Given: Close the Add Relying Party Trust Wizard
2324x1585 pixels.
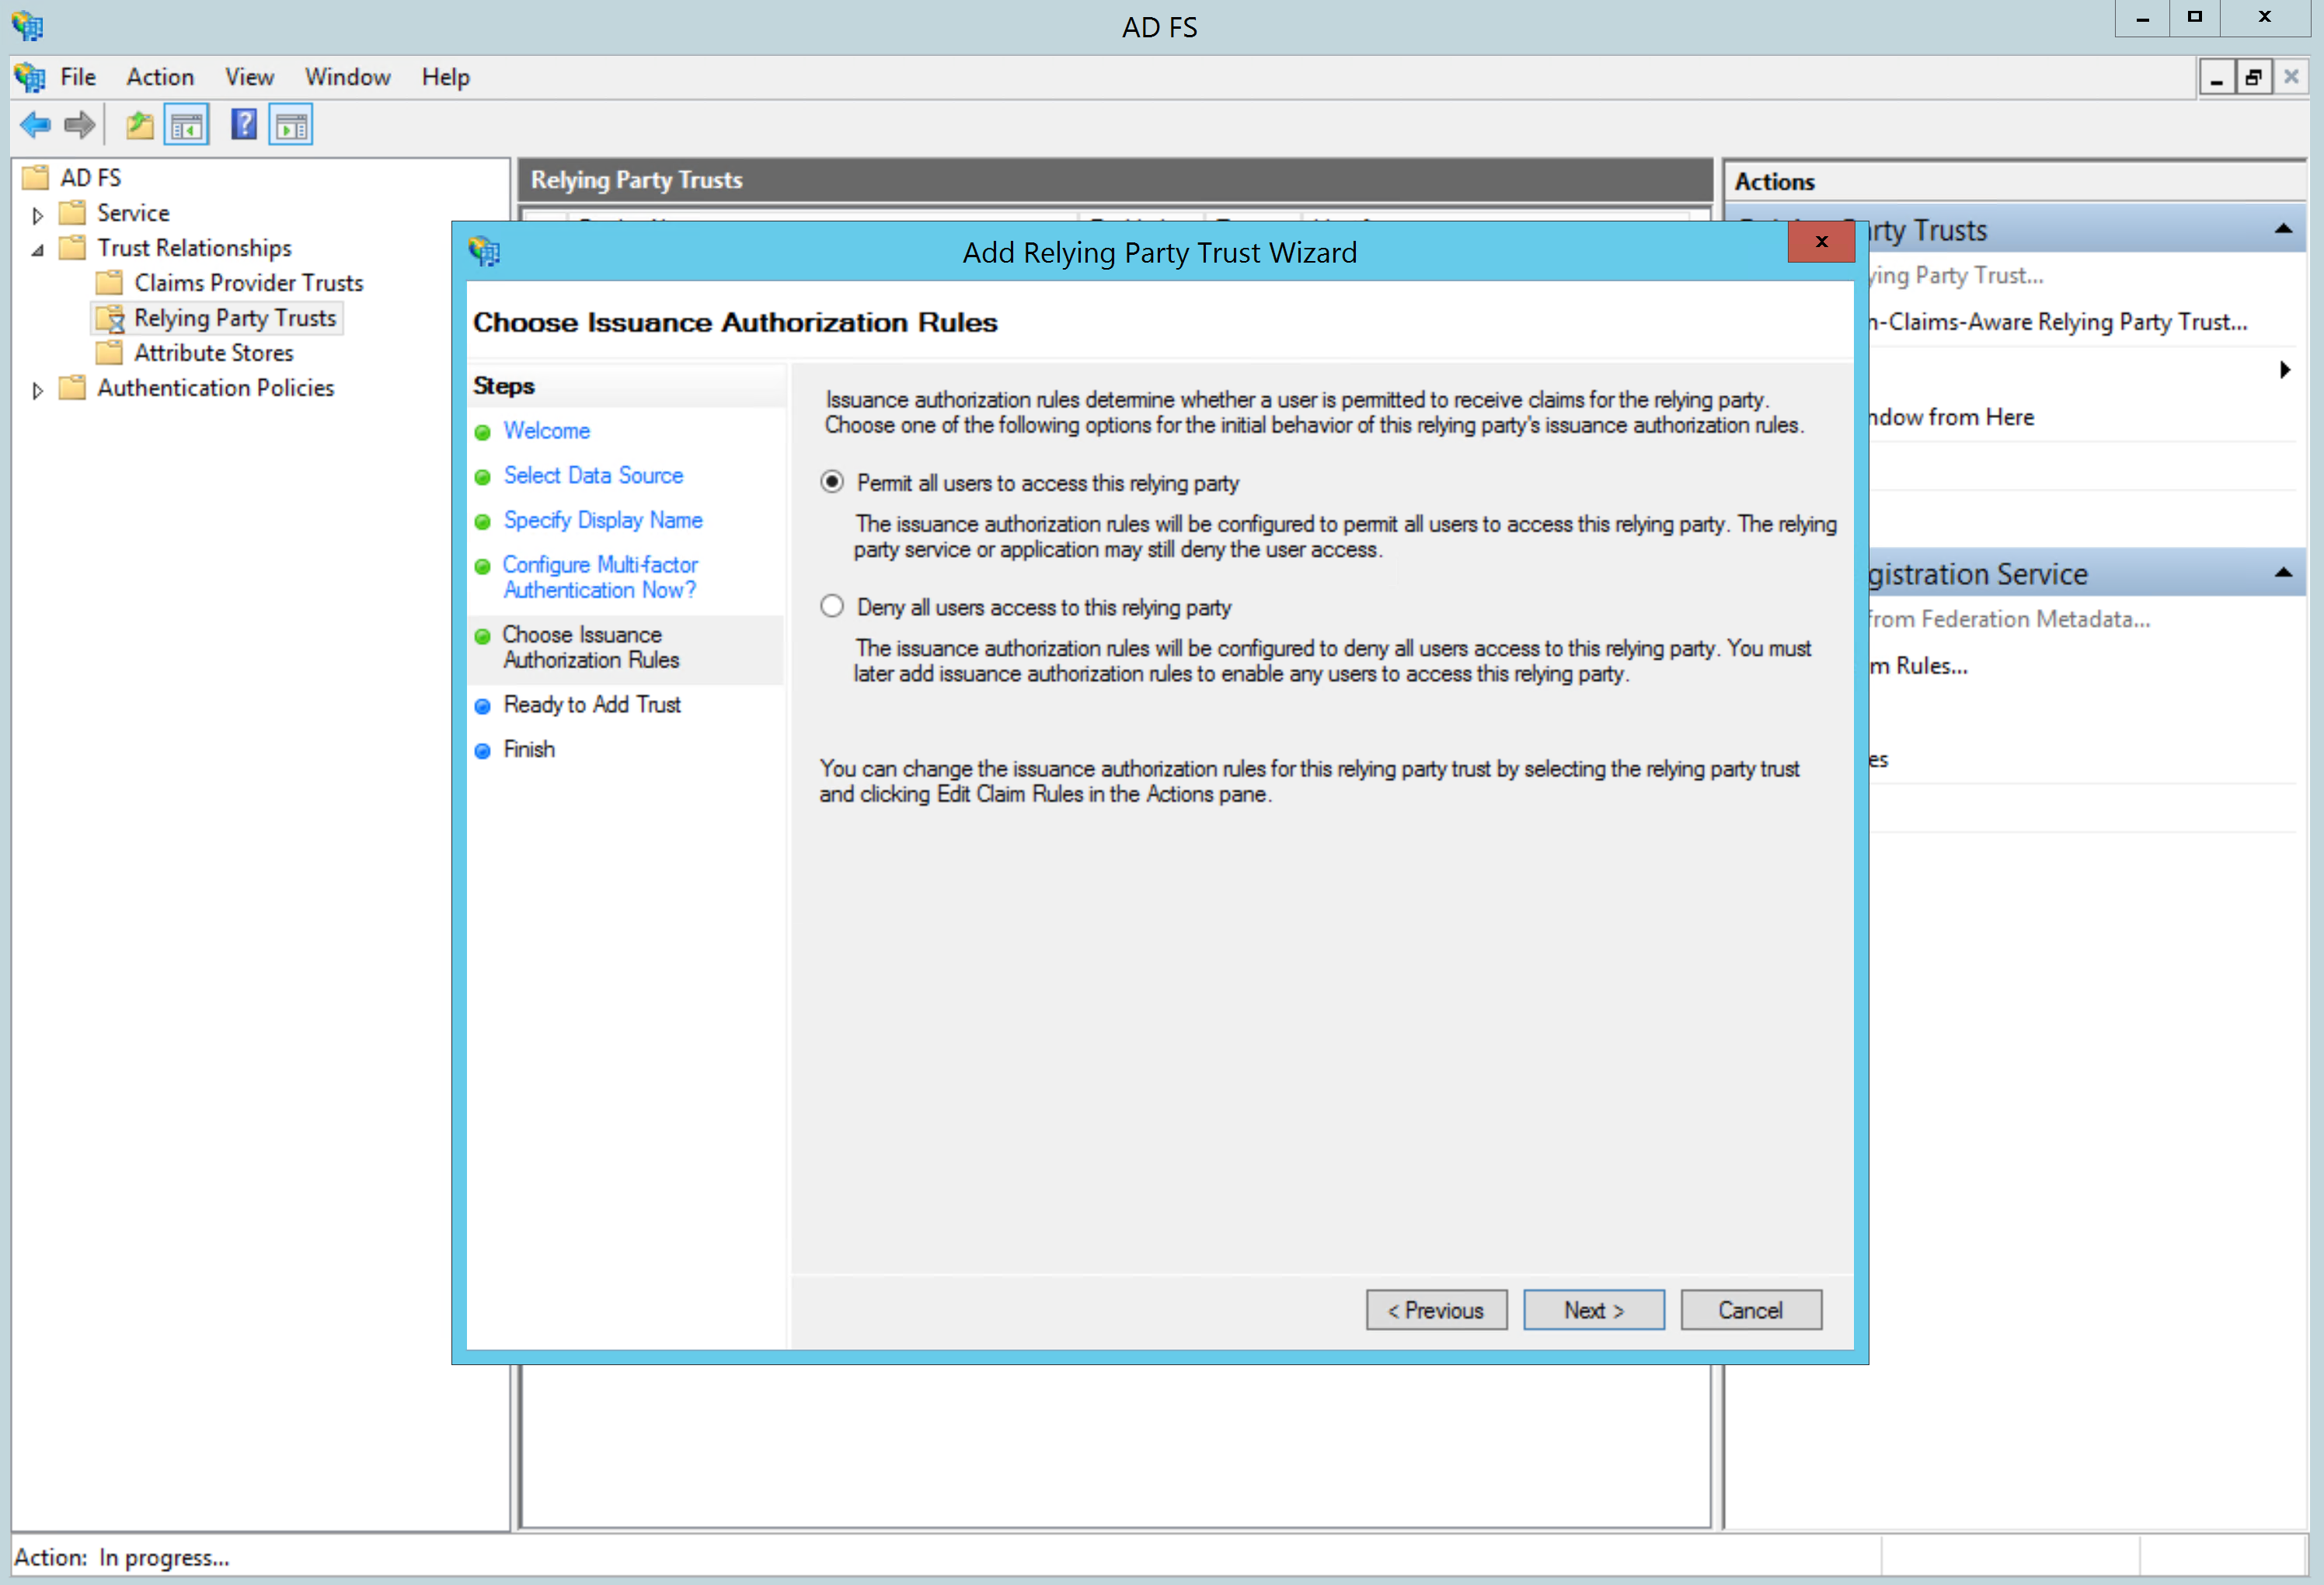Looking at the screenshot, I should [1821, 241].
